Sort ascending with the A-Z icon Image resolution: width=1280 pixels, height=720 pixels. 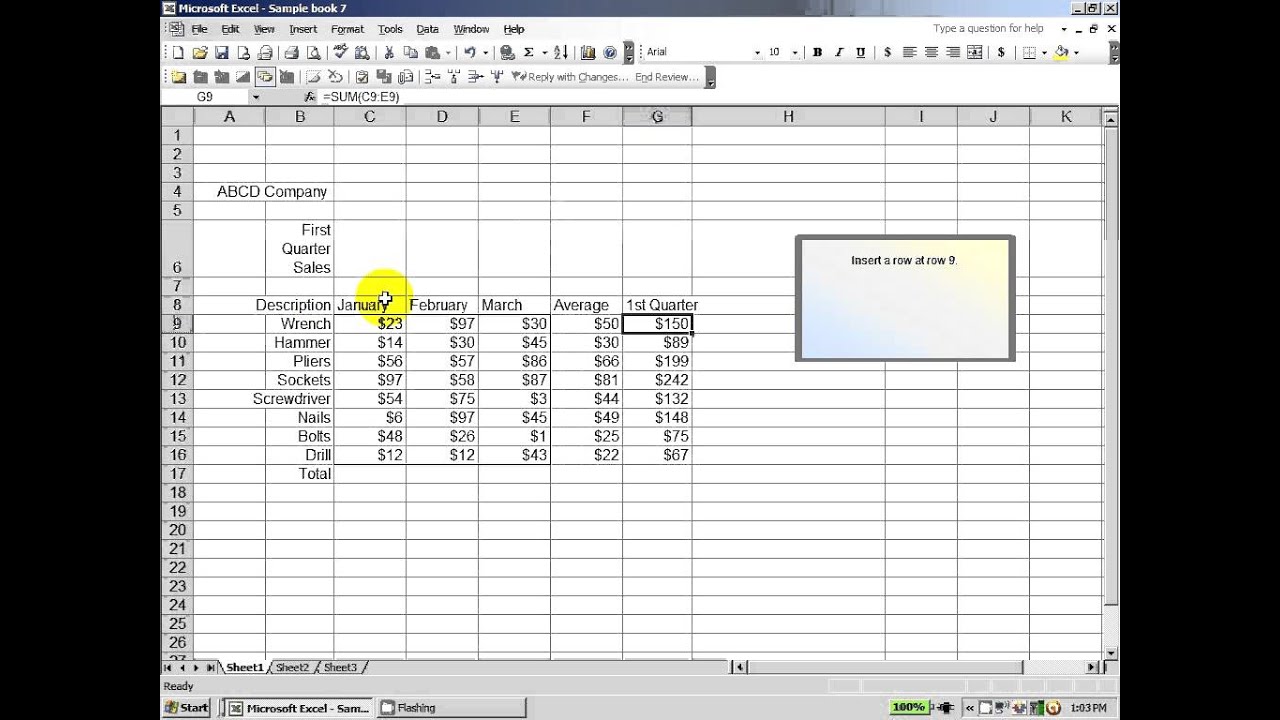coord(561,53)
